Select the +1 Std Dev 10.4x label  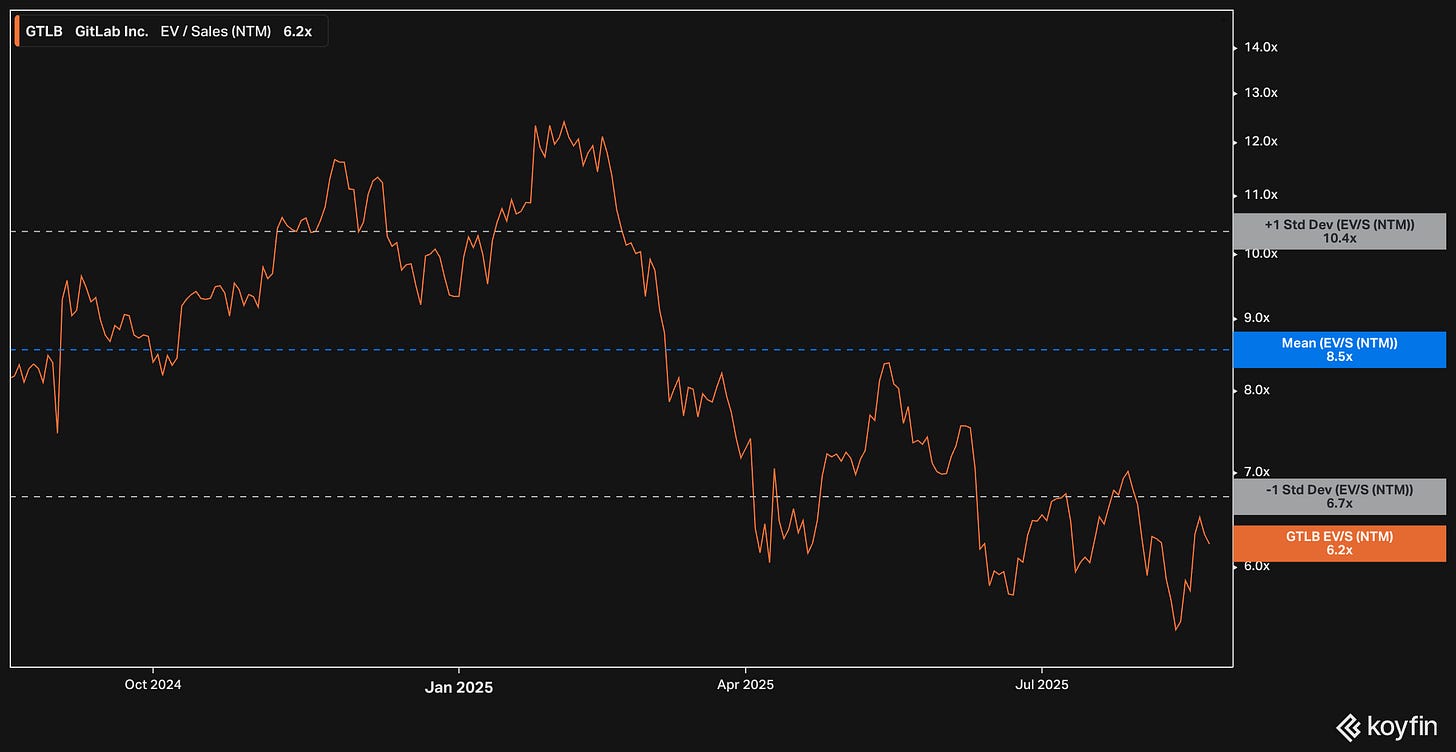pyautogui.click(x=1339, y=231)
